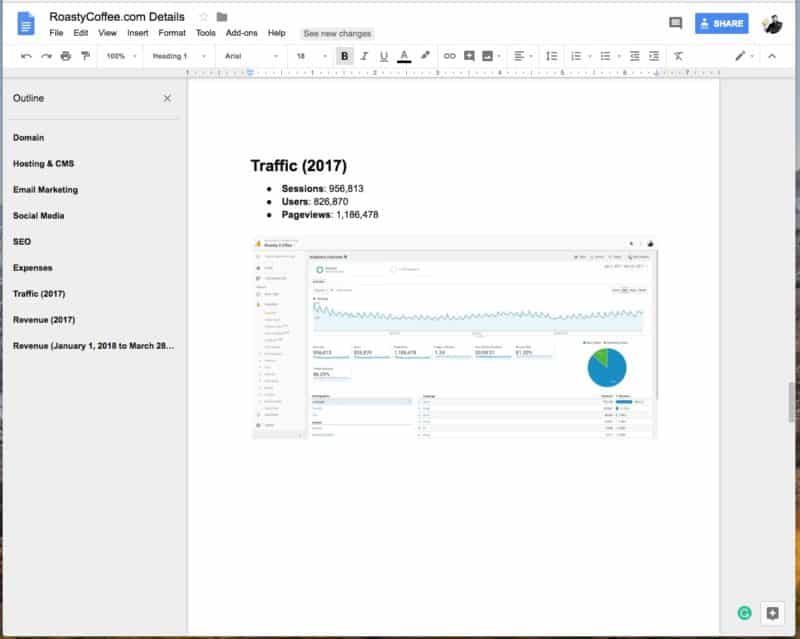This screenshot has height=639, width=800.
Task: Open the Google Docs home icon
Action: (26, 24)
